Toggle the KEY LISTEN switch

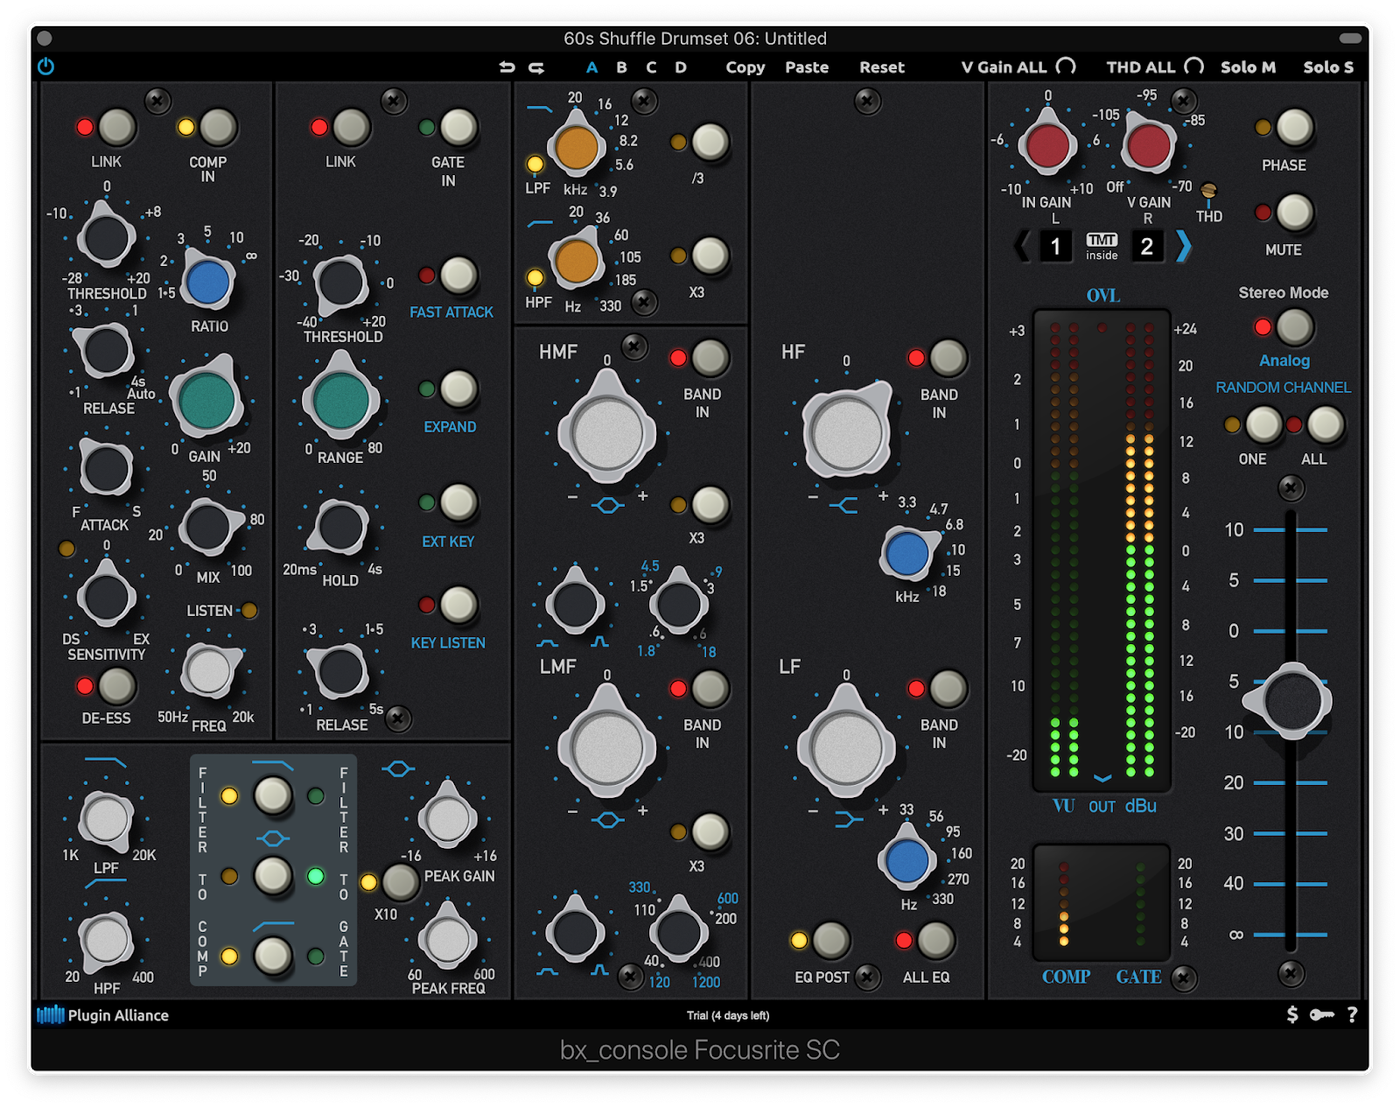(458, 605)
